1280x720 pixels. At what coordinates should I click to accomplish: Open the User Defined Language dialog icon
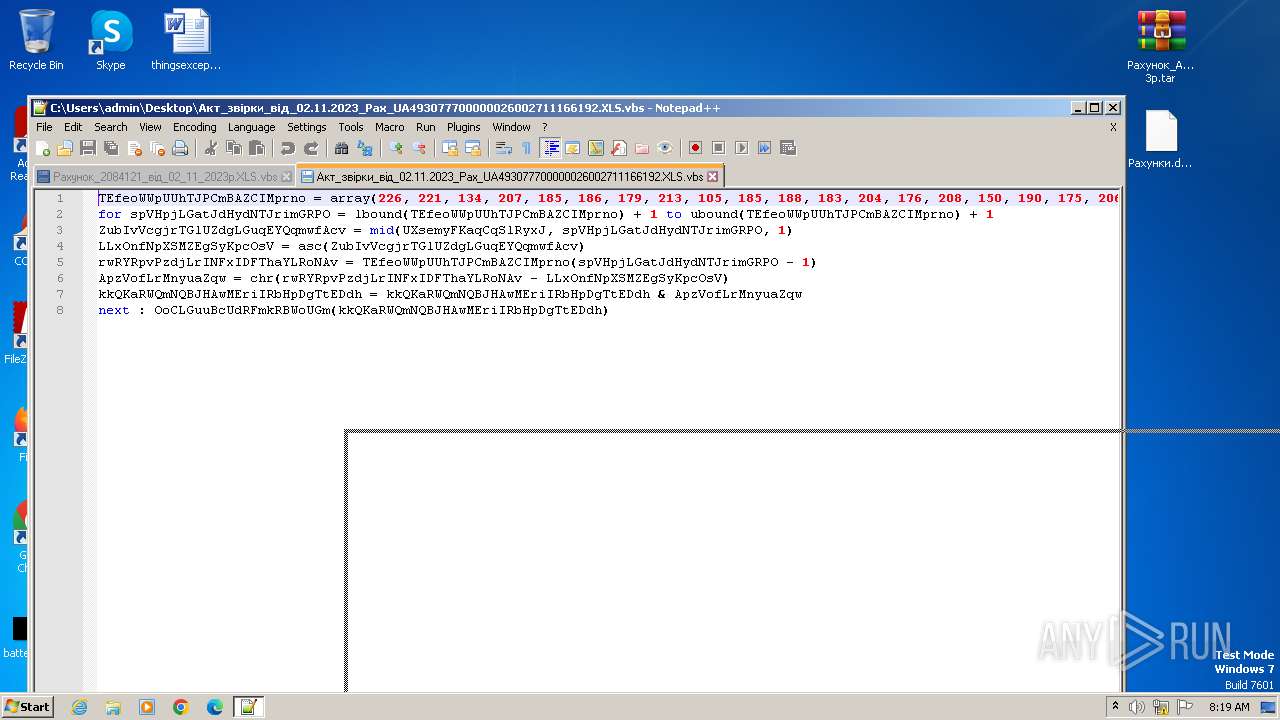pos(573,148)
